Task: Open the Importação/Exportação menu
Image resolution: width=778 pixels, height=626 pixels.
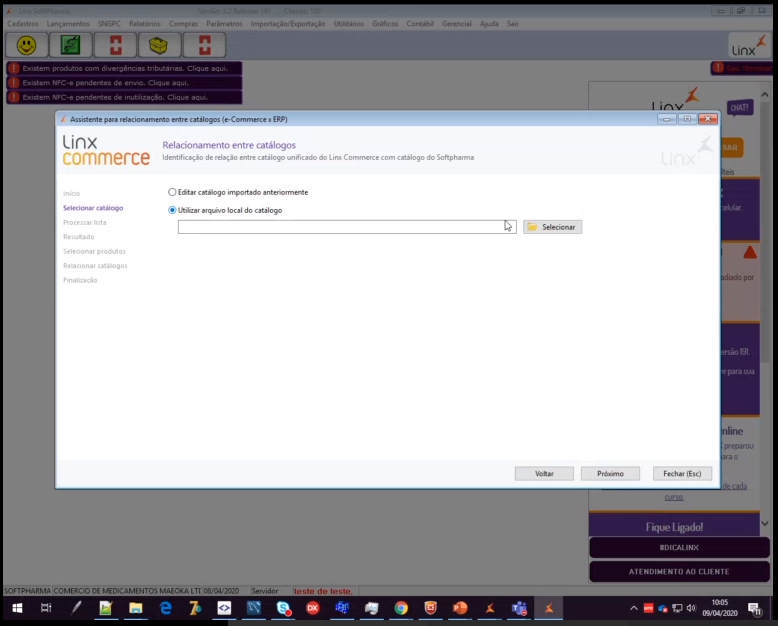Action: (288, 24)
